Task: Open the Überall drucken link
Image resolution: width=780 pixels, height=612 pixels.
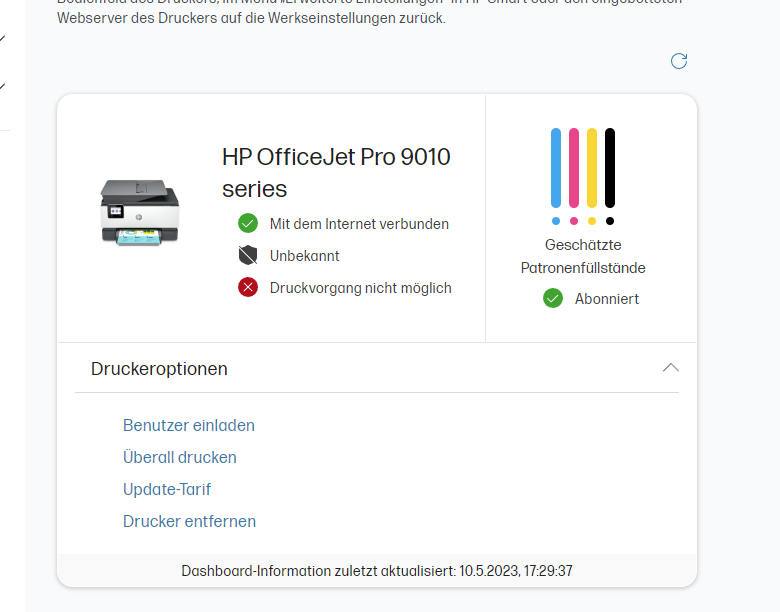Action: coord(180,457)
